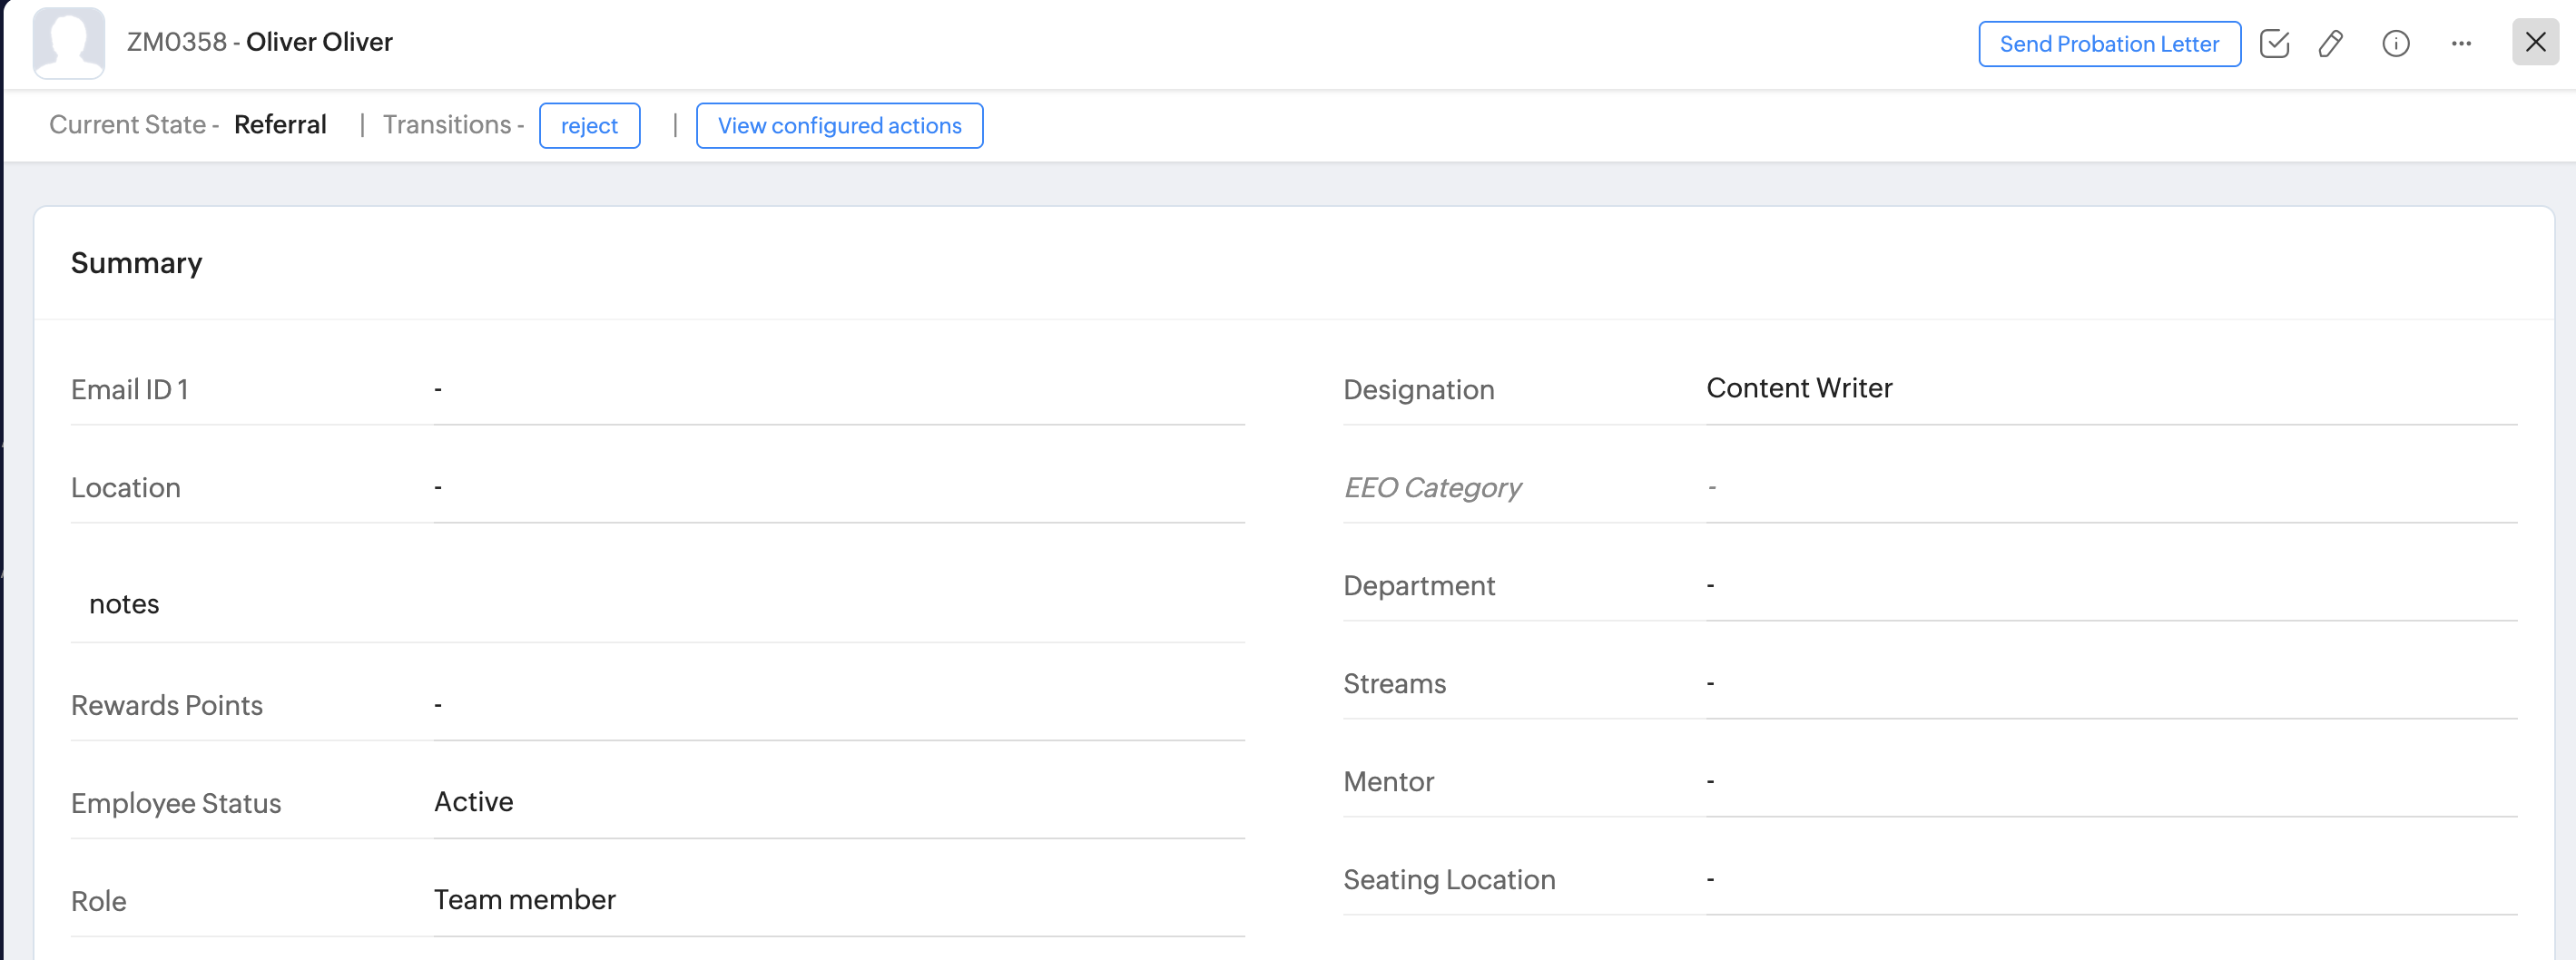
Task: Click the Rewards Points field value
Action: [x=438, y=705]
